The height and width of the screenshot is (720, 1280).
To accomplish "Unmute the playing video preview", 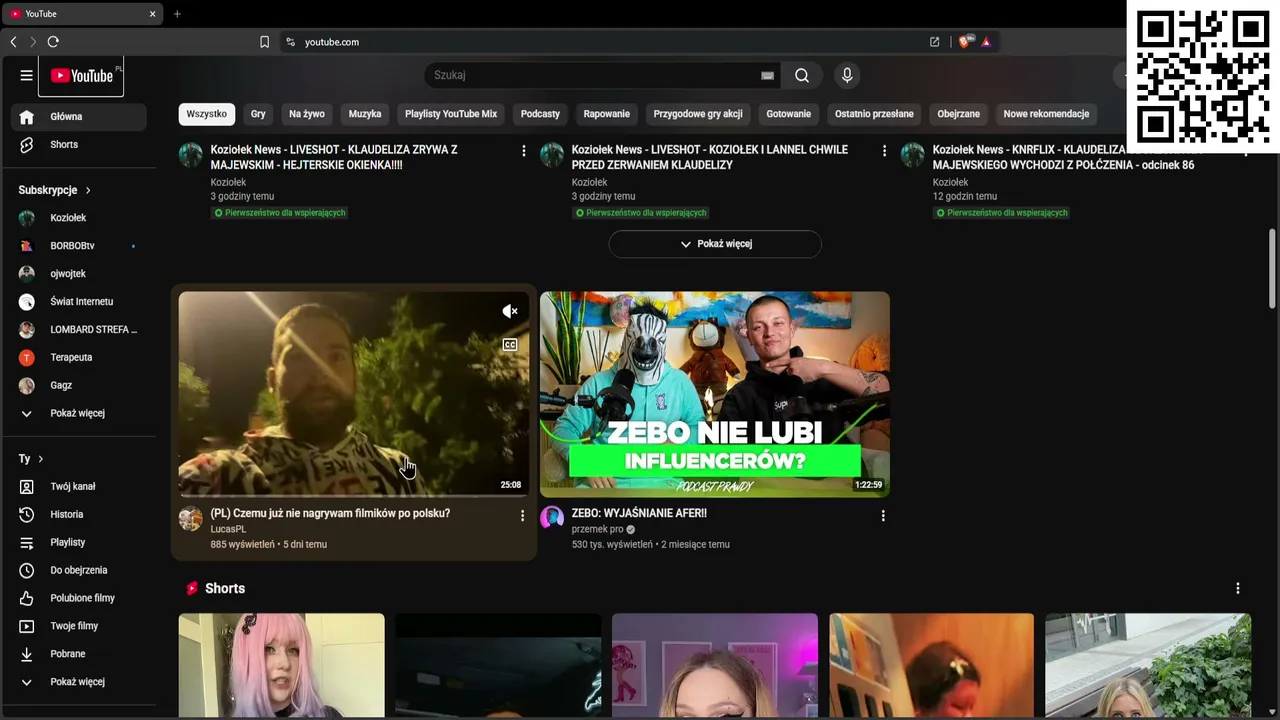I will (510, 311).
